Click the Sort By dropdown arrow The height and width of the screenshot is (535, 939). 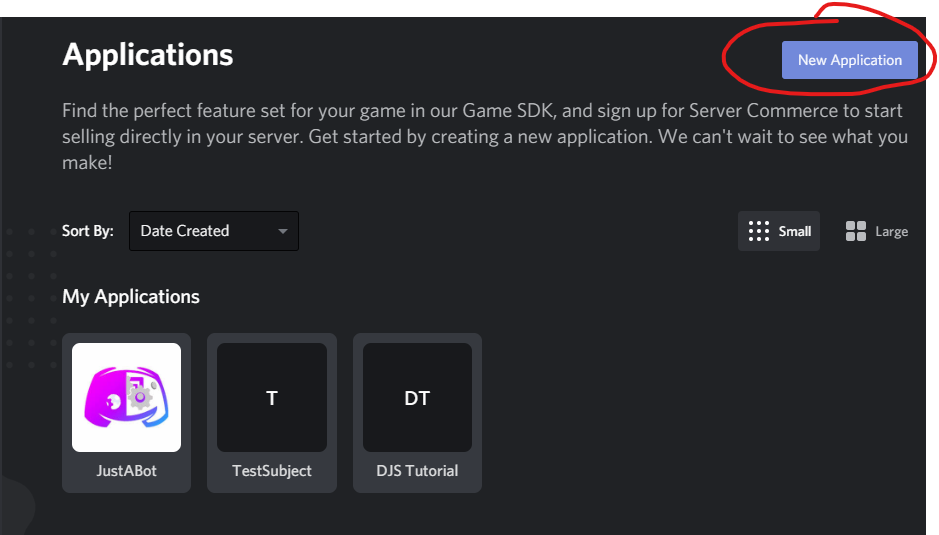[x=283, y=231]
